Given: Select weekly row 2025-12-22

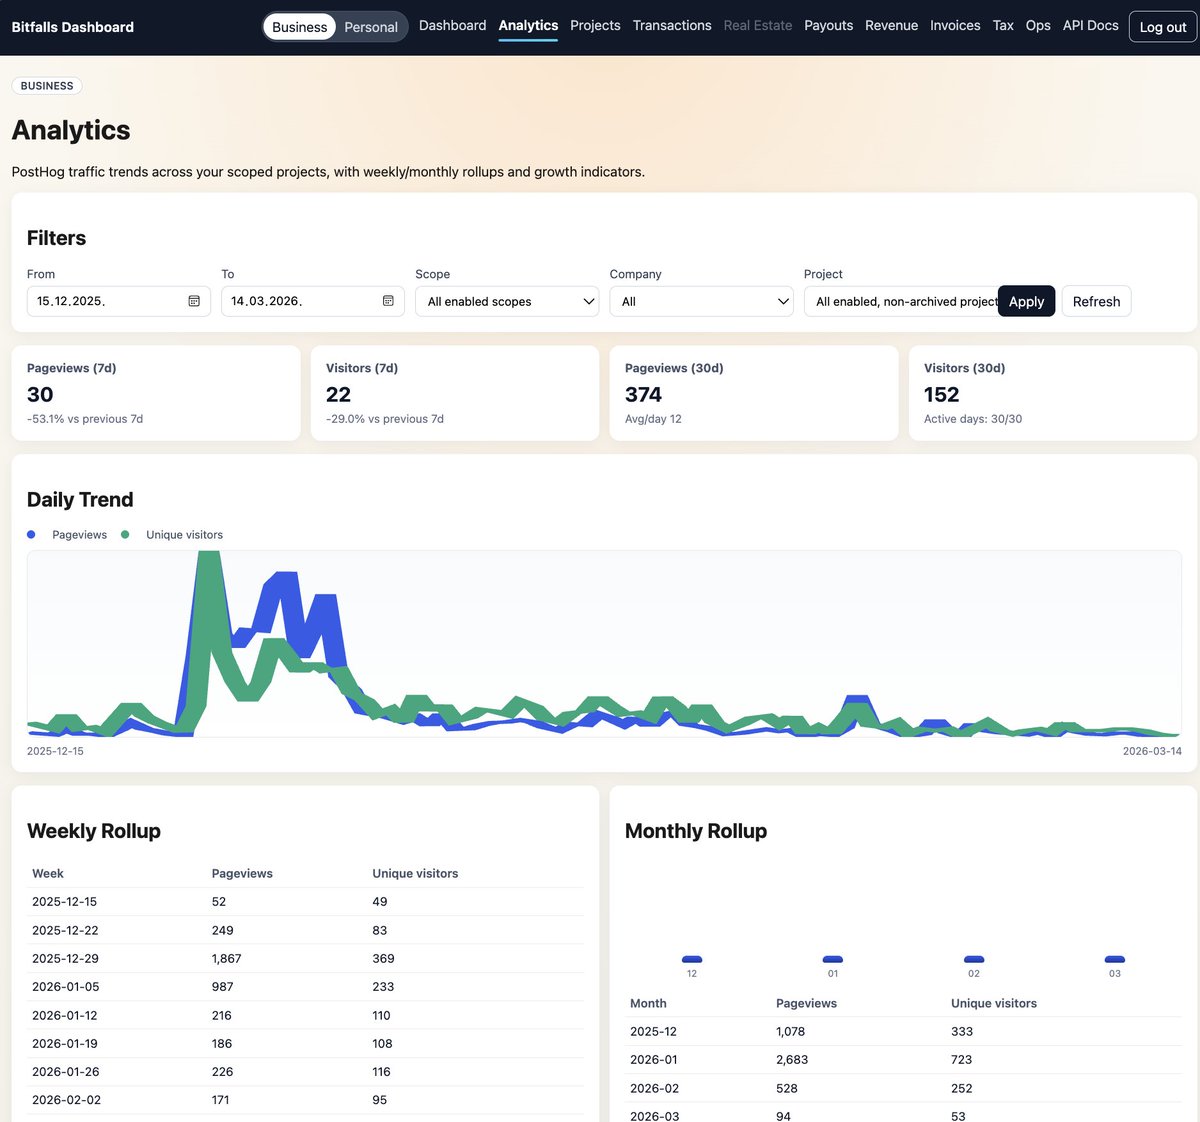Looking at the screenshot, I should (305, 930).
